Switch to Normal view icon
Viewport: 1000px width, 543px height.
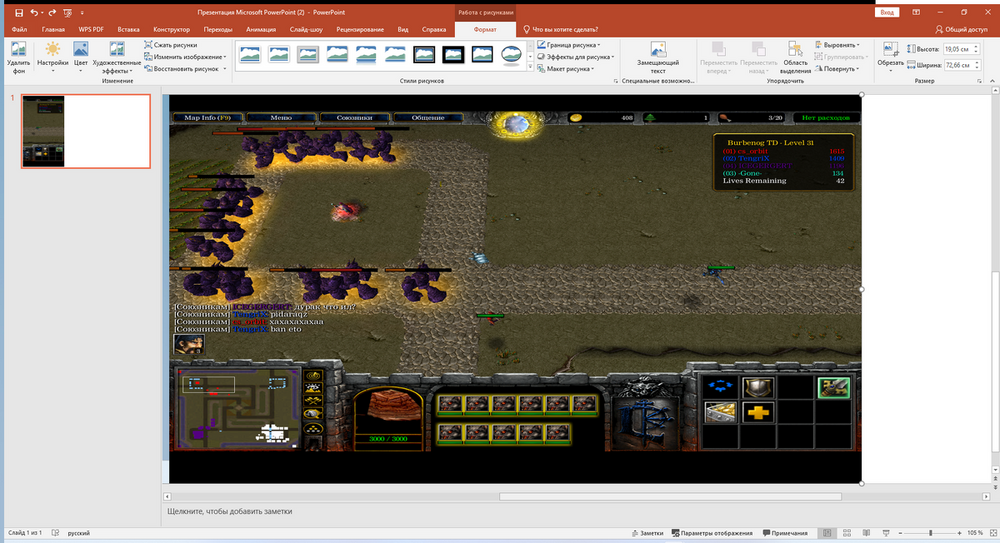[x=827, y=533]
